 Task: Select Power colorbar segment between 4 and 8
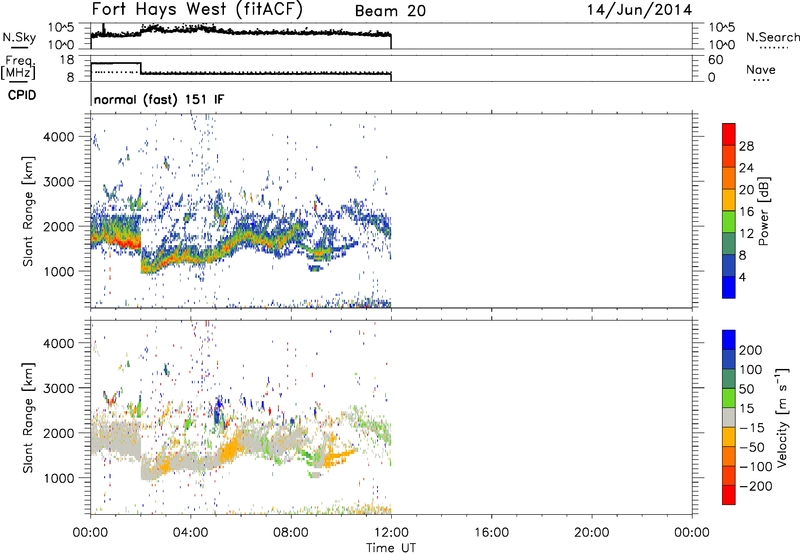click(x=729, y=265)
